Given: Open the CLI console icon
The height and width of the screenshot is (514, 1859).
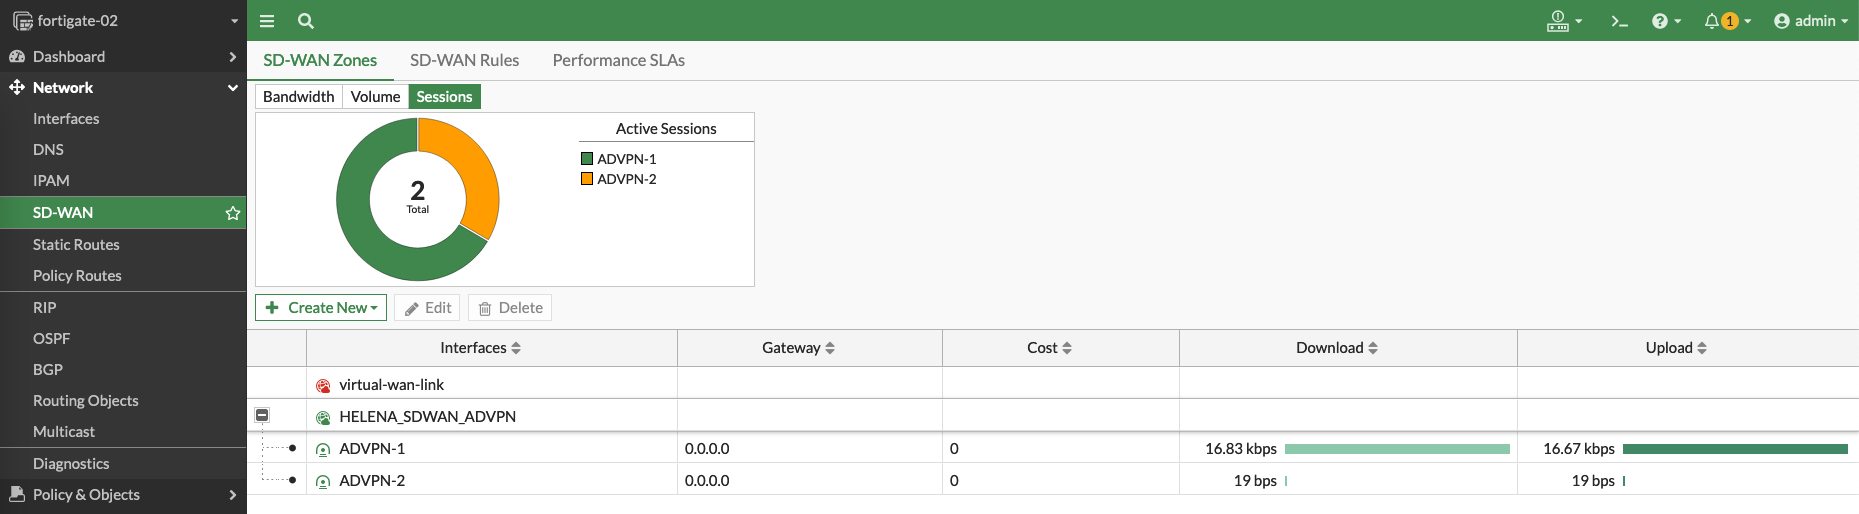Looking at the screenshot, I should click(x=1619, y=21).
